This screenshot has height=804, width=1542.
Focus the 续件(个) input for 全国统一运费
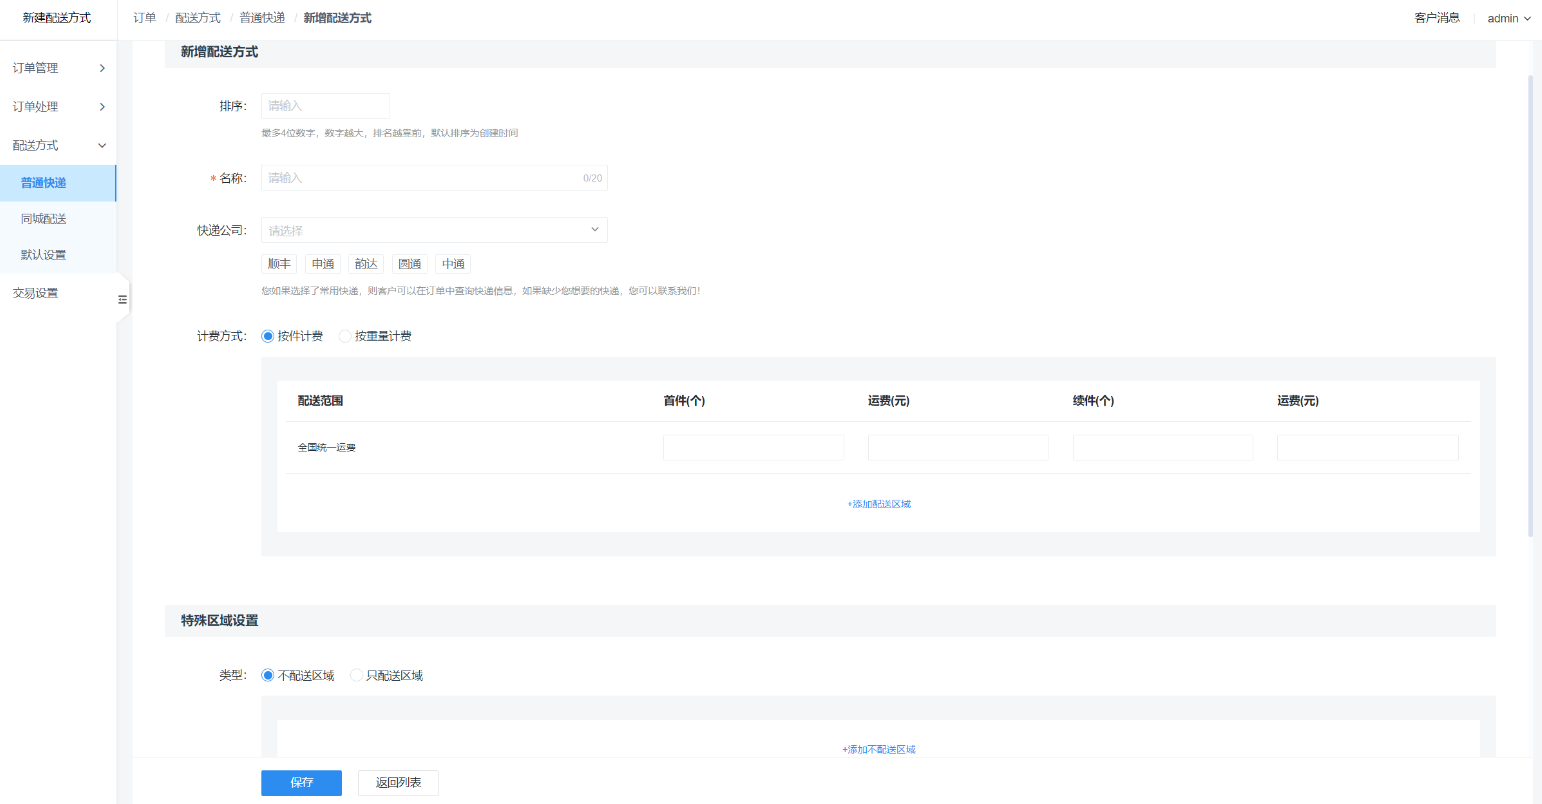point(1163,447)
